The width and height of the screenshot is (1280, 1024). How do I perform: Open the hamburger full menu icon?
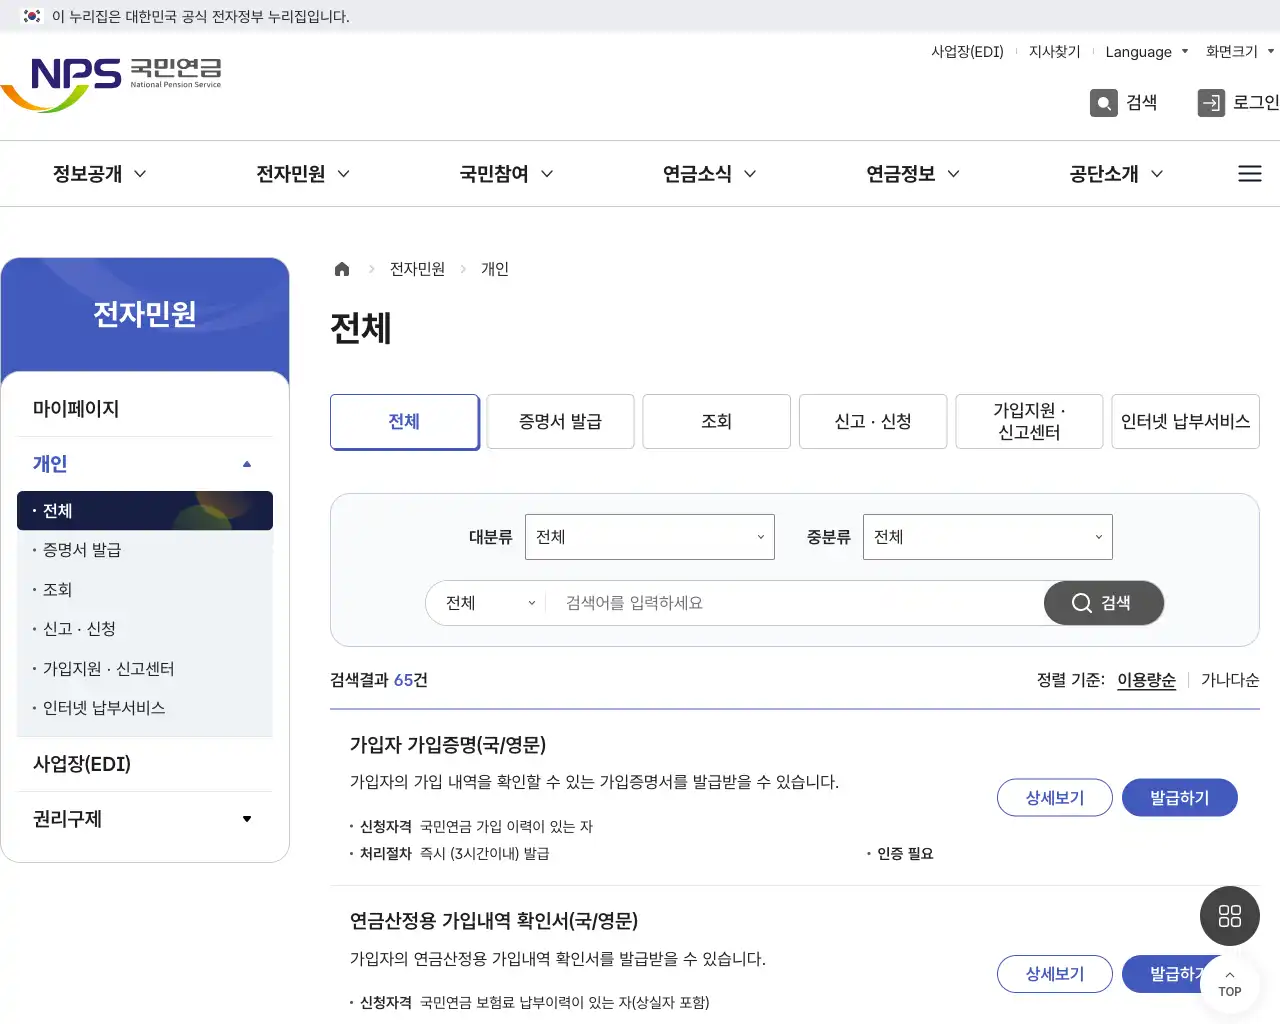[x=1250, y=174]
